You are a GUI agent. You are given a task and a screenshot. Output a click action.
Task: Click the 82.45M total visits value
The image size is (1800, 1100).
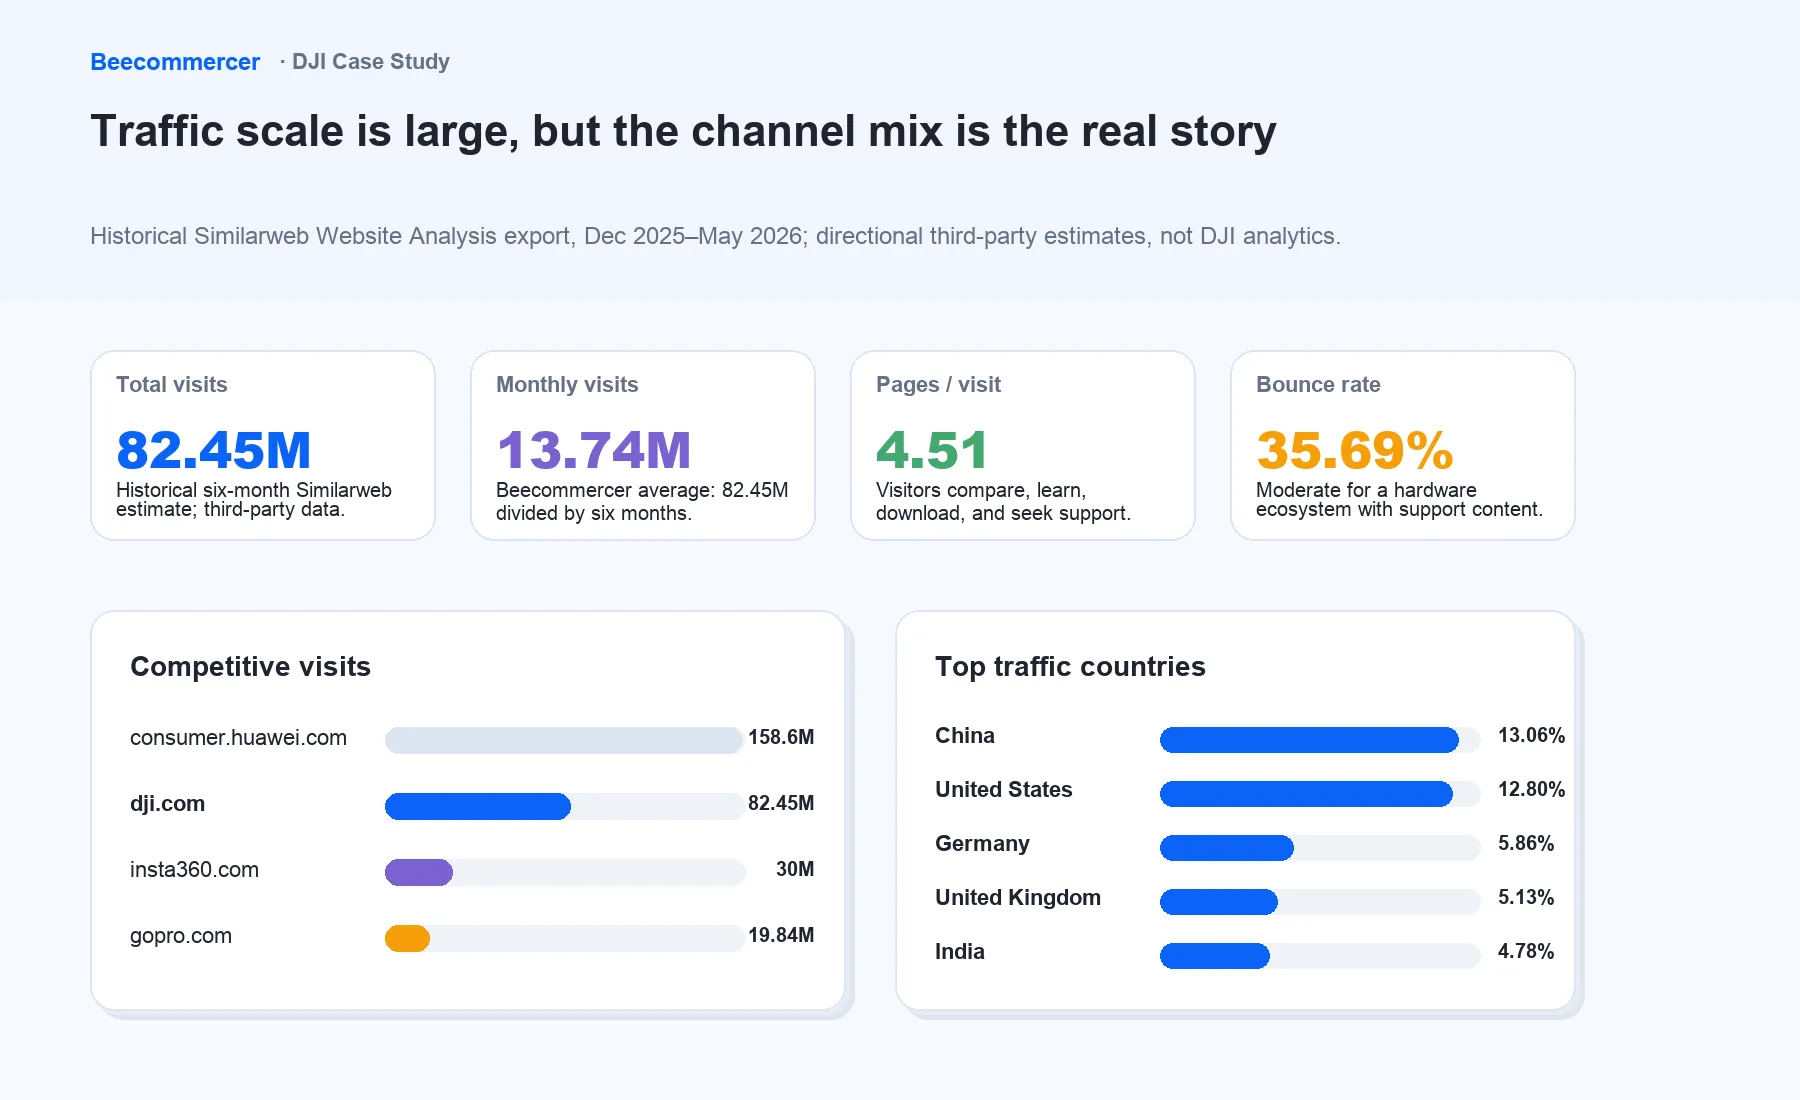(214, 450)
